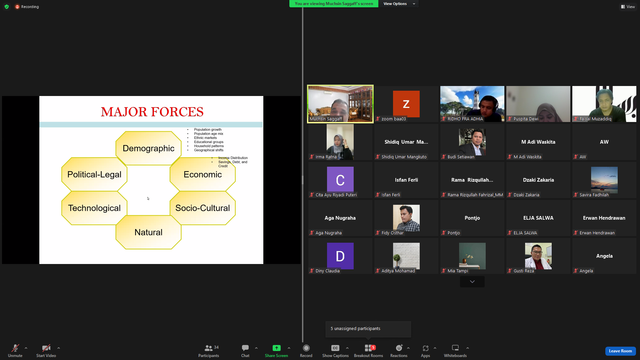Image resolution: width=640 pixels, height=360 pixels.
Task: Open the Apps icon
Action: (425, 348)
